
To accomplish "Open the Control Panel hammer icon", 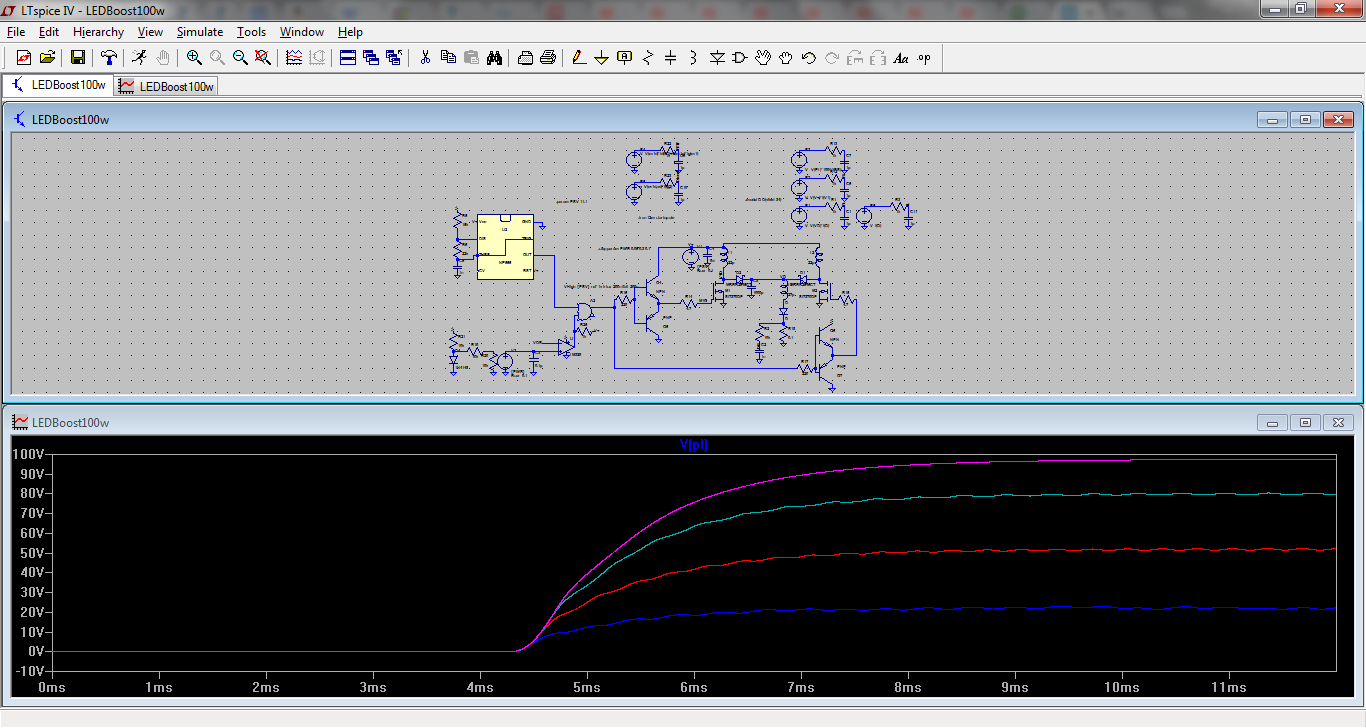I will [109, 58].
